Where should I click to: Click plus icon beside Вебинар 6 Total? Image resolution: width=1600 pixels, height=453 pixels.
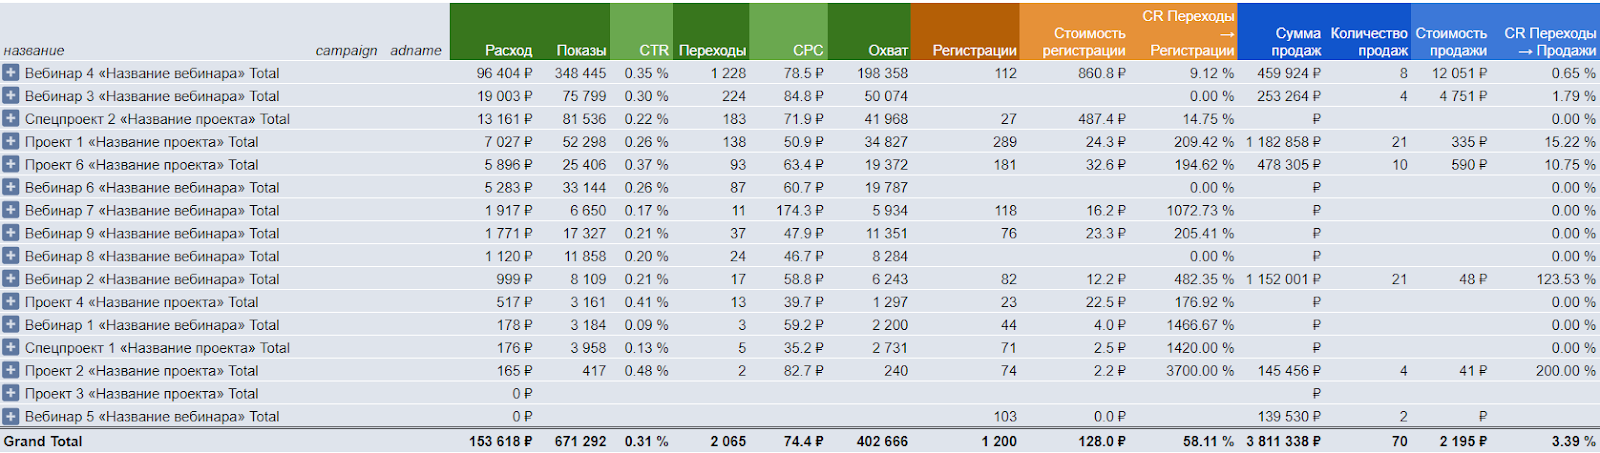[x=11, y=187]
